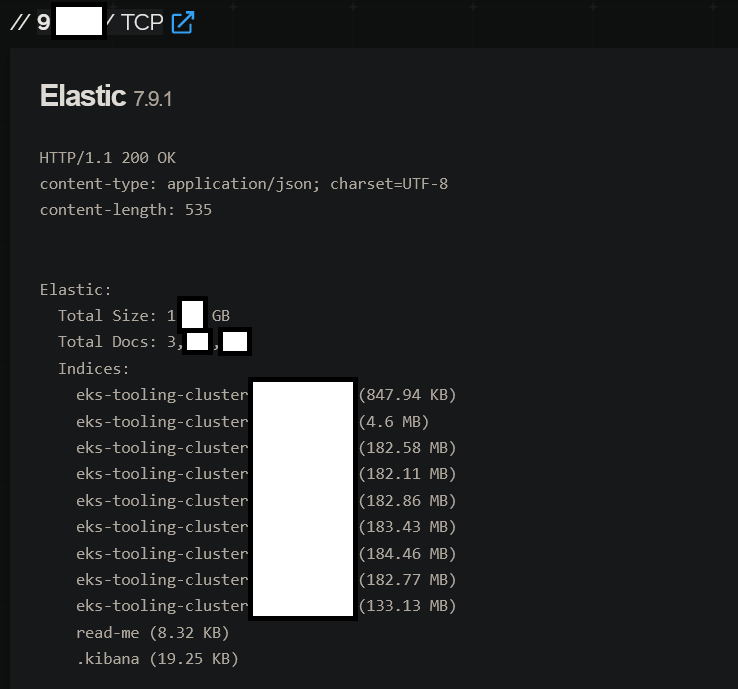Select the index row sized 182.11 MB
738x689 pixels.
[x=160, y=474]
